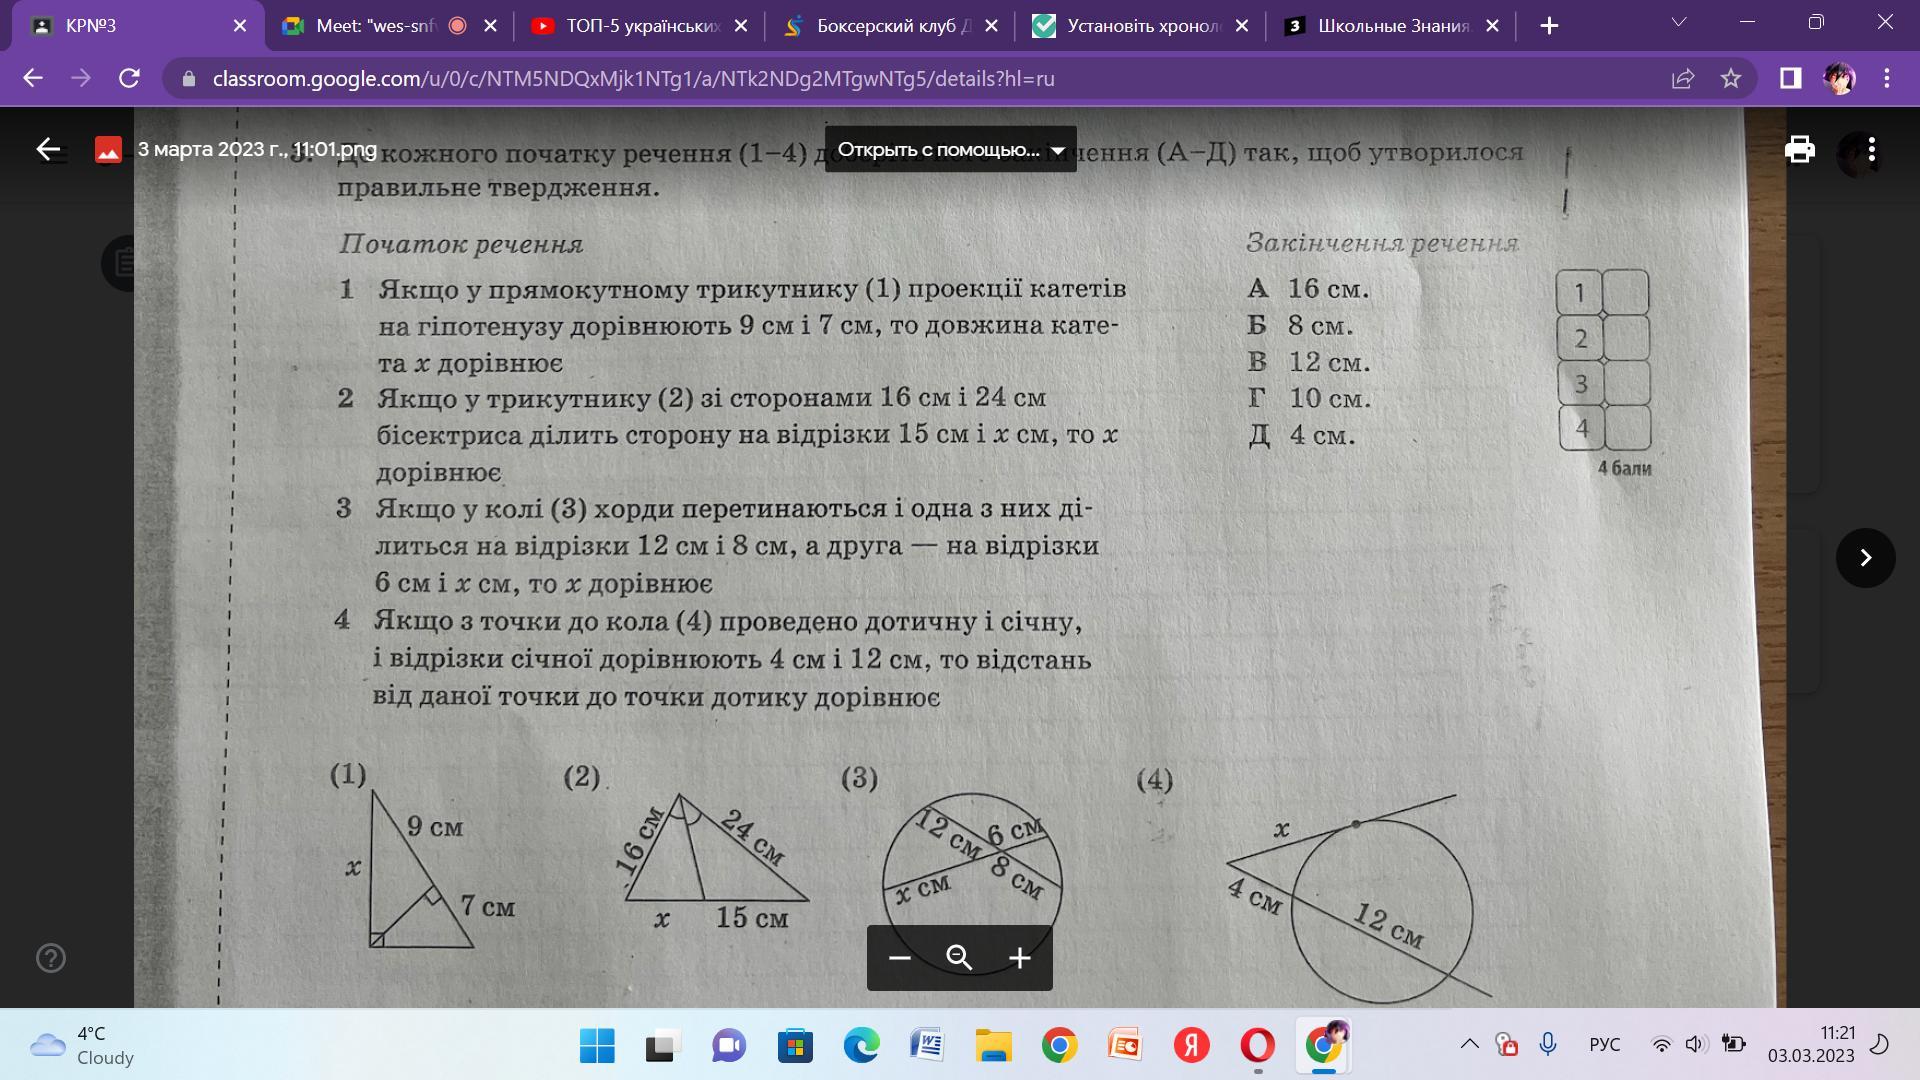
Task: Open the browser side panel
Action: (1790, 78)
